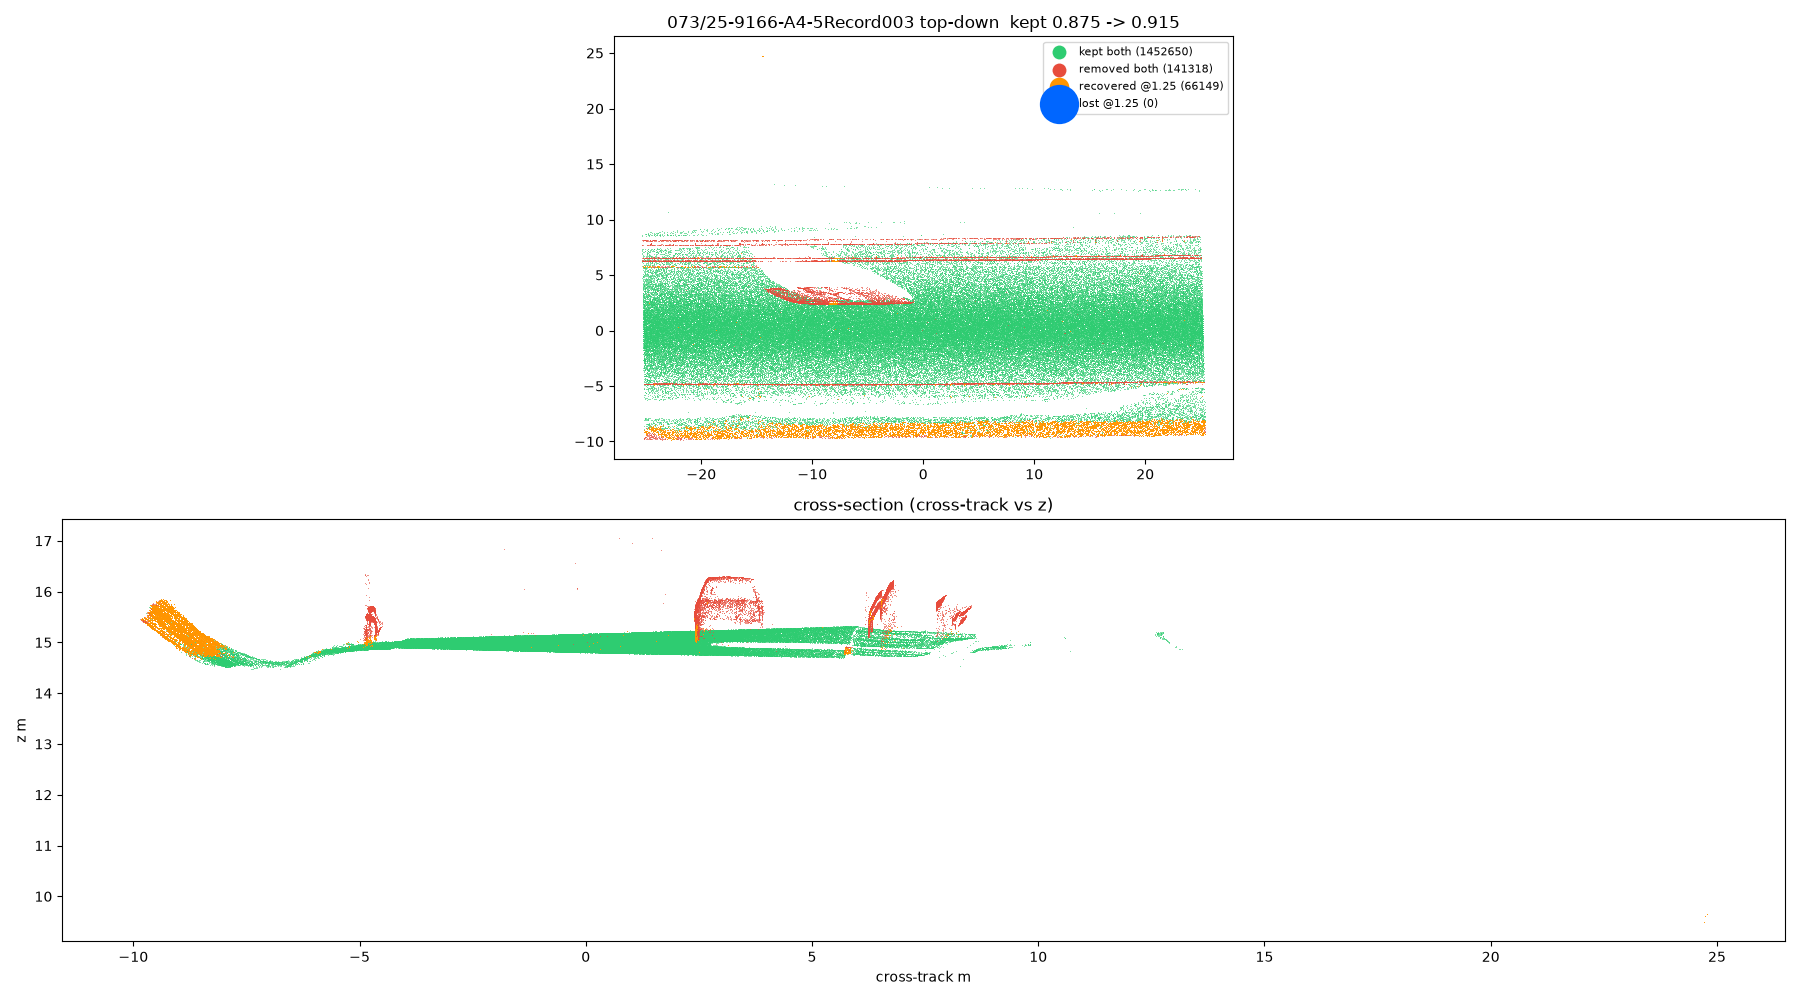Click the 'kept both (1452650)' legend text
Viewport: 1800px width, 1000px height.
pos(1135,52)
